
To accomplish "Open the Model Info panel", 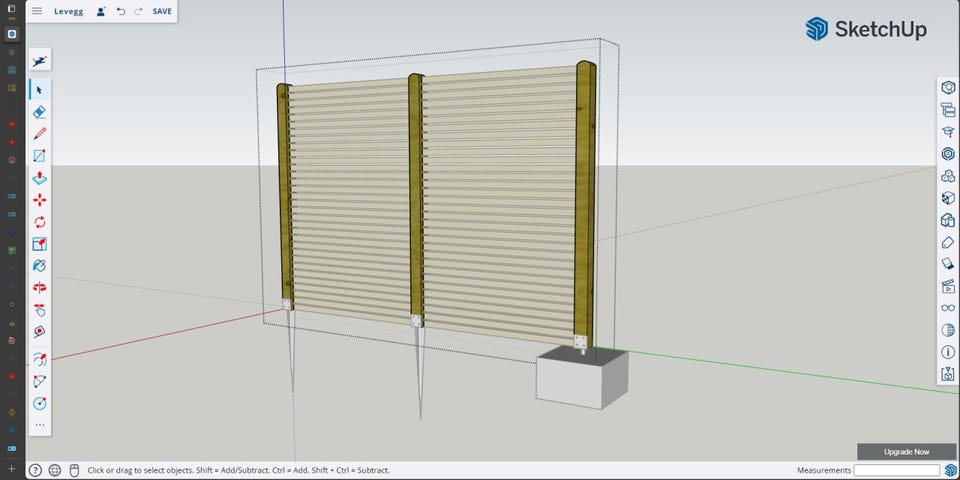I will [948, 352].
